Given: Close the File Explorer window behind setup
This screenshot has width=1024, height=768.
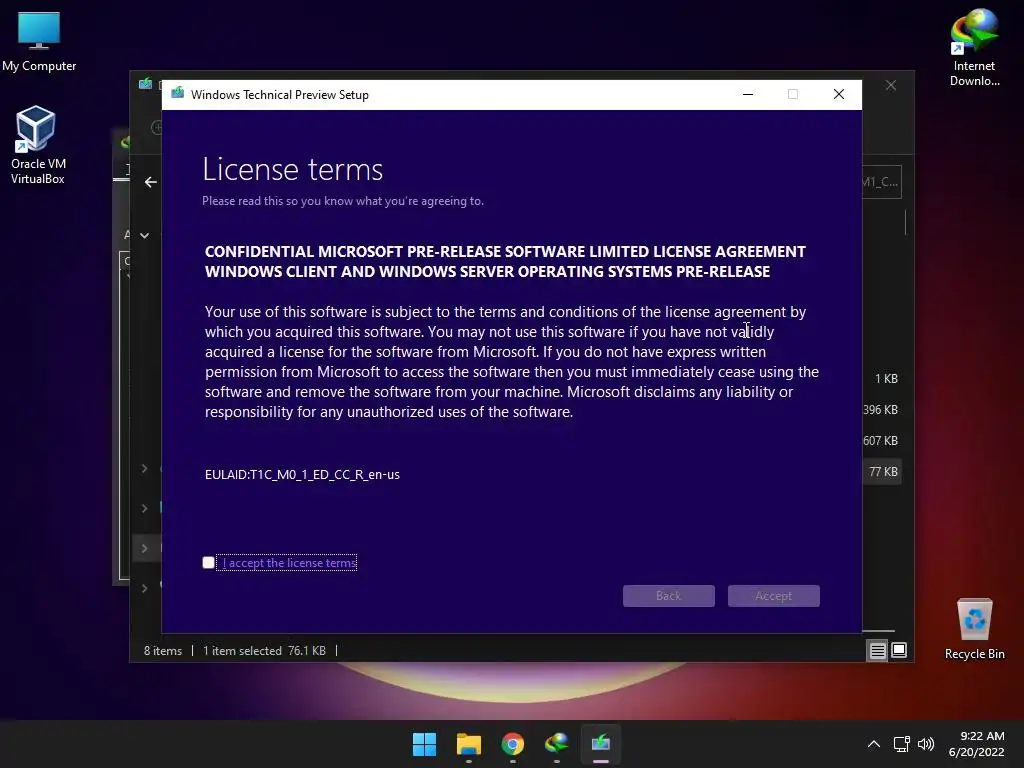Looking at the screenshot, I should tap(891, 86).
